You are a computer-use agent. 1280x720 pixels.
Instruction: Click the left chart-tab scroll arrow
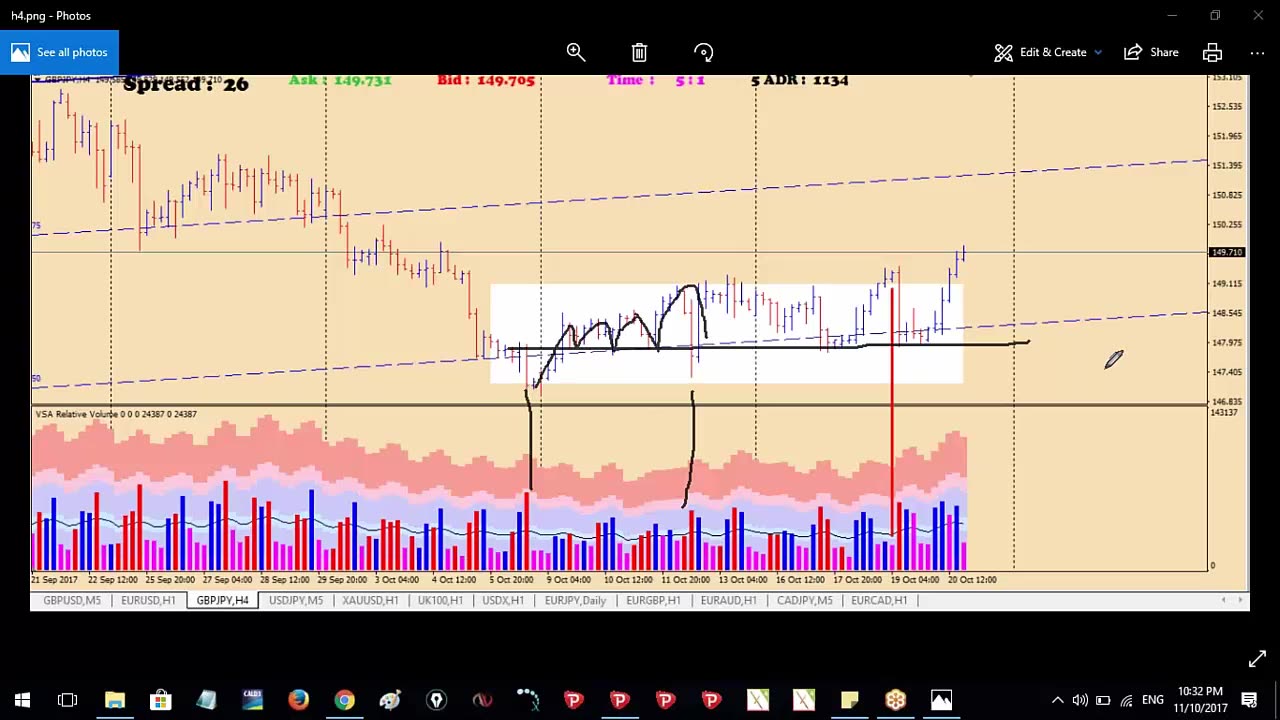click(1224, 600)
